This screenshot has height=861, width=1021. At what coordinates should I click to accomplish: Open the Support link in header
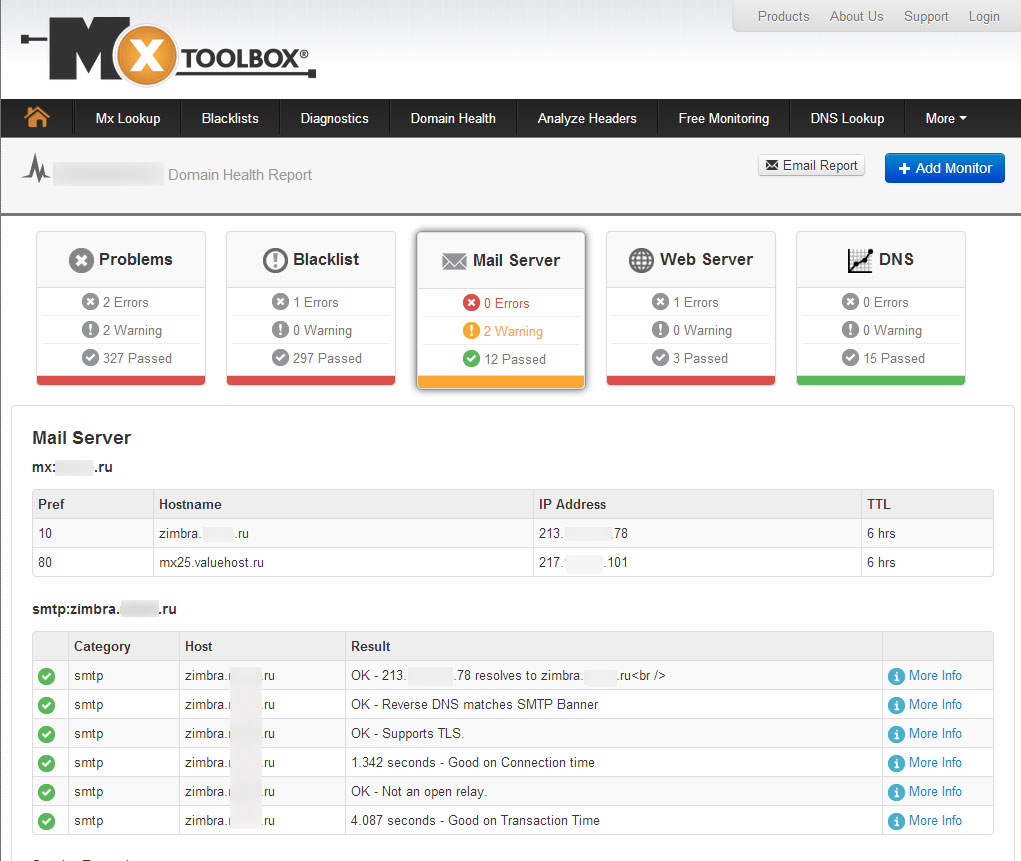(926, 16)
